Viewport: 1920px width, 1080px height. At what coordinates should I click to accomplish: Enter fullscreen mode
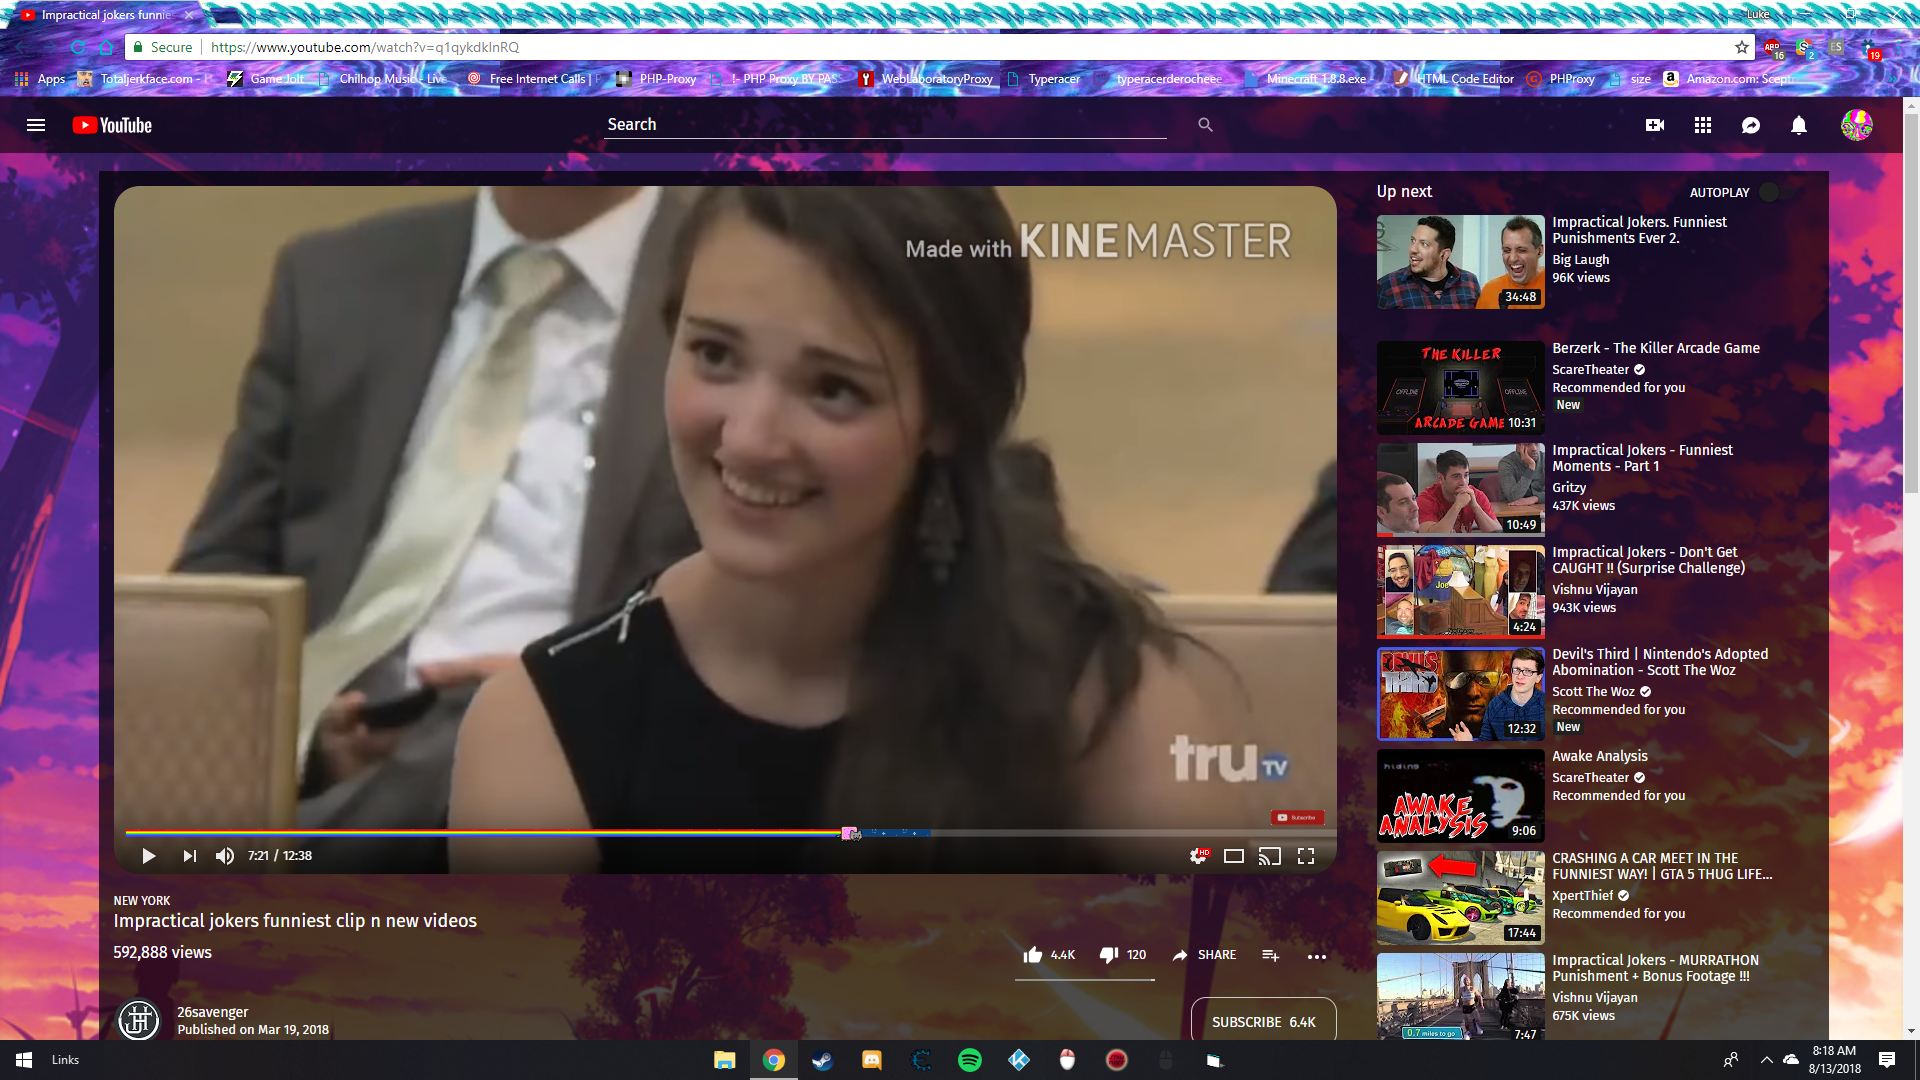point(1306,856)
